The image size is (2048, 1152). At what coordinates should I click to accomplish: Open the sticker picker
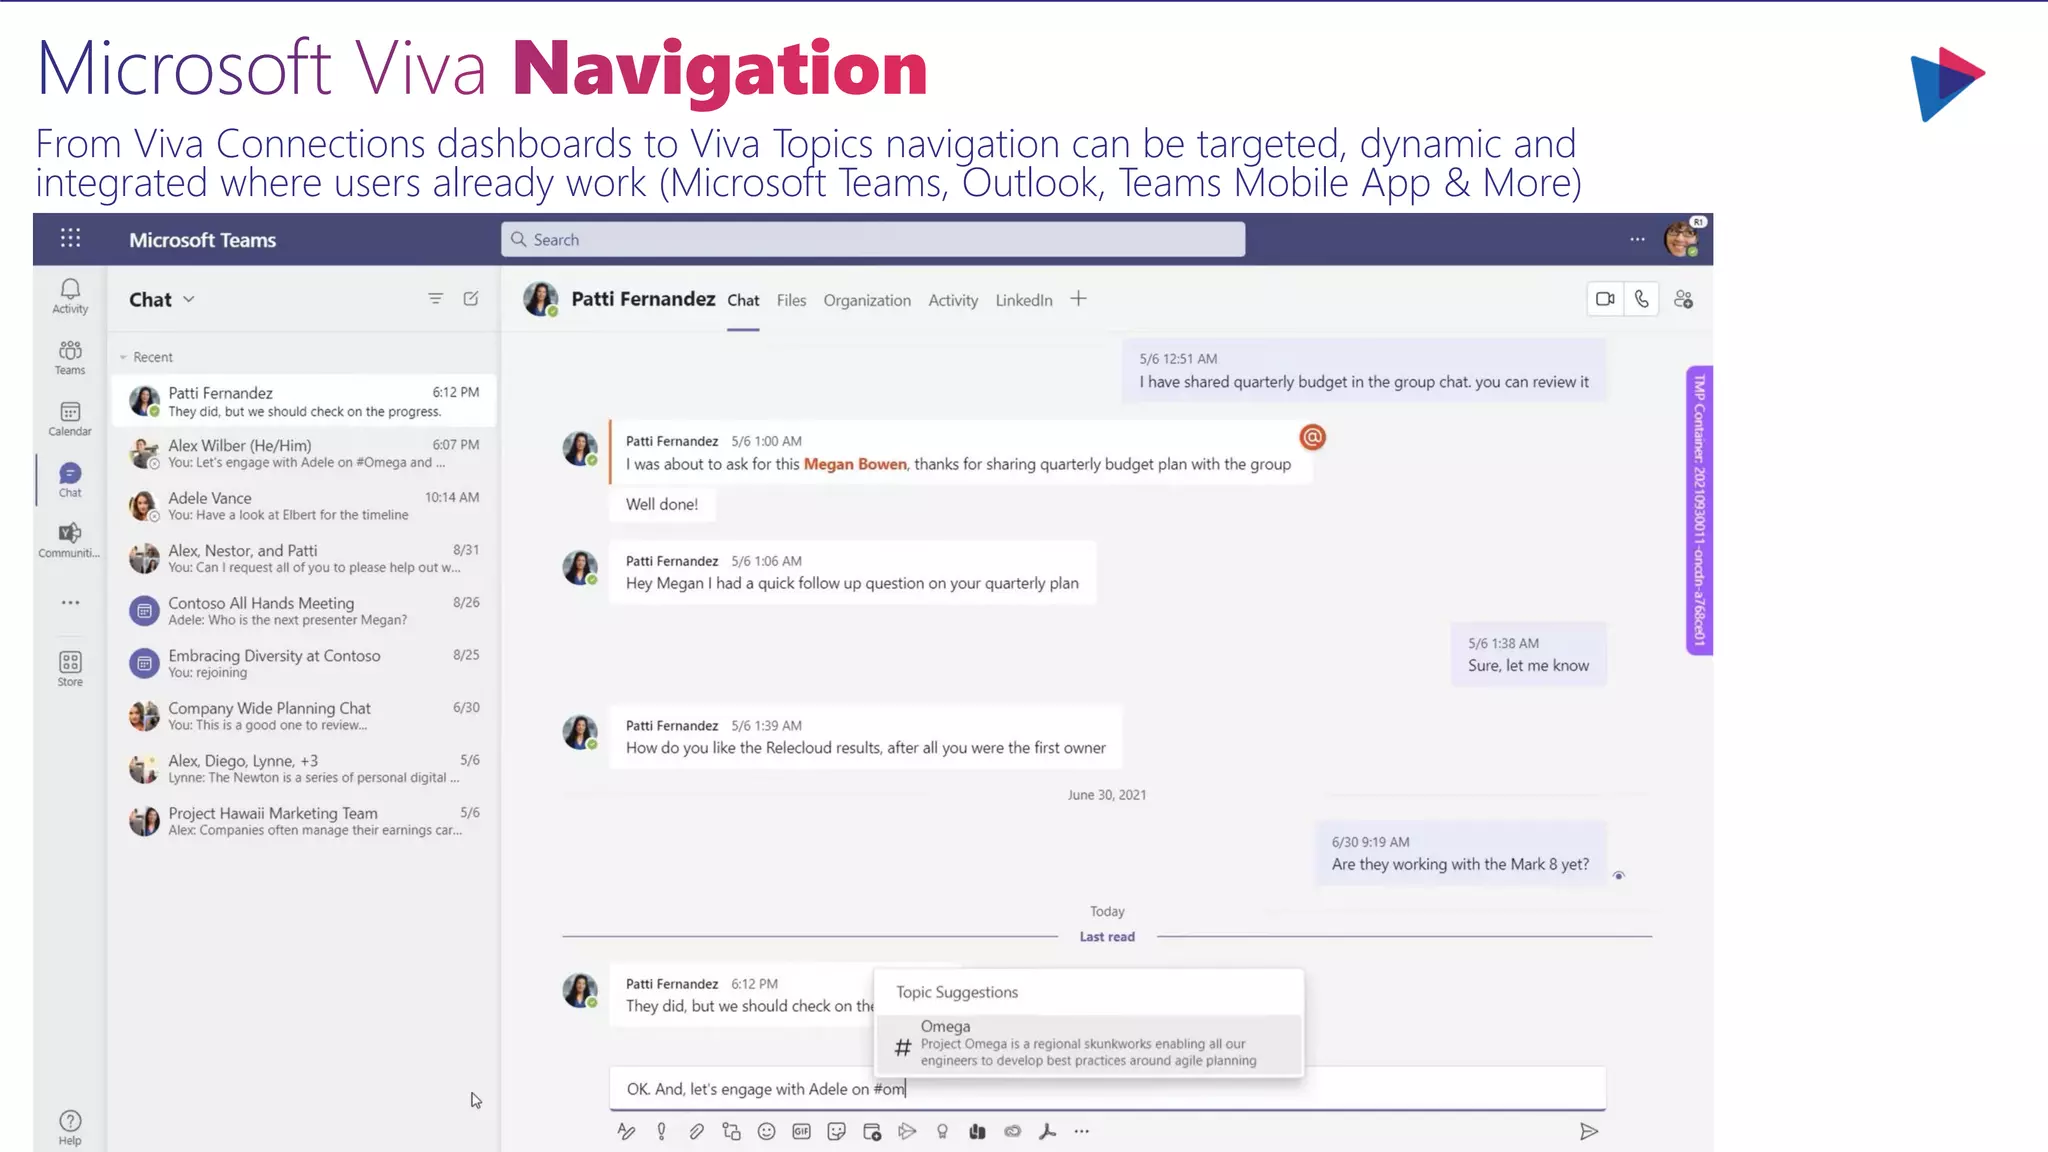tap(837, 1131)
